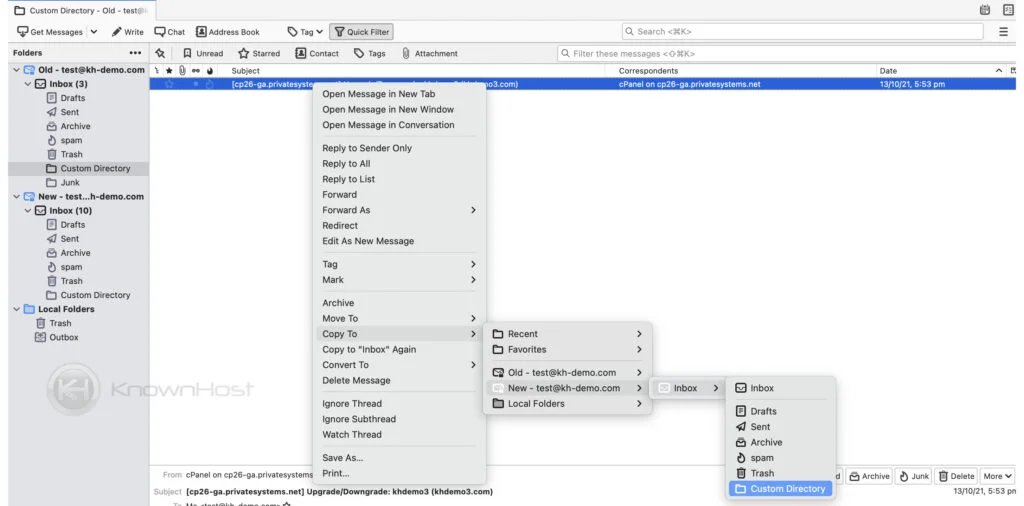The height and width of the screenshot is (506, 1024).
Task: Open the Tag dropdown in toolbar
Action: tap(305, 31)
